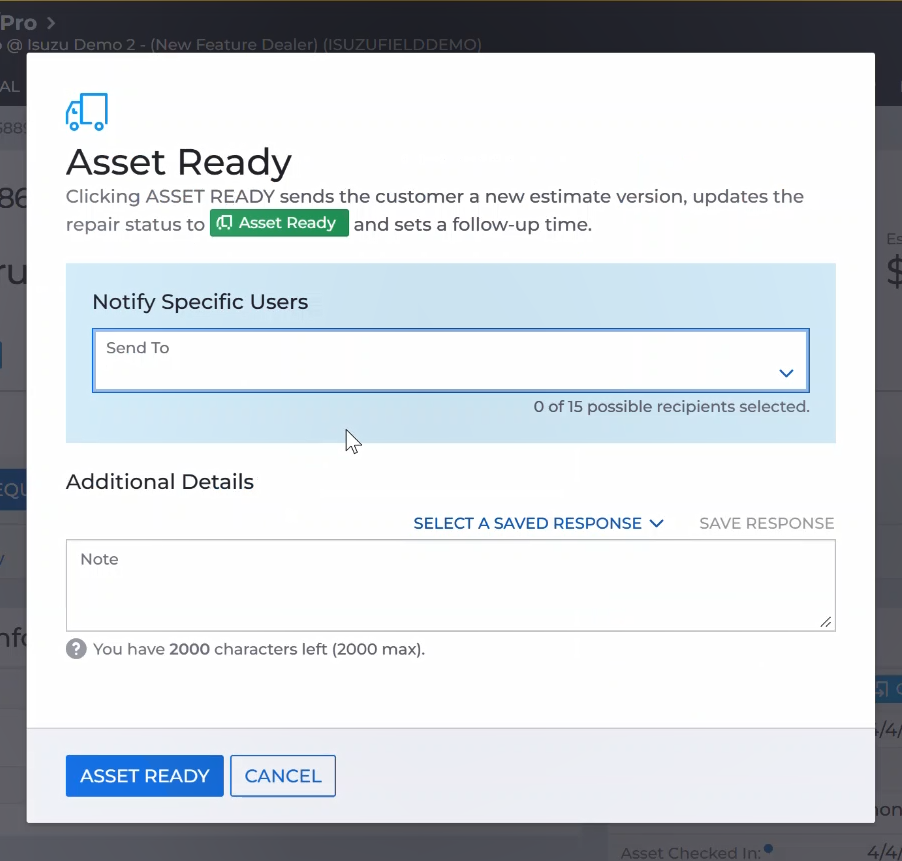Click the Send To dropdown chevron arrow
The height and width of the screenshot is (861, 902).
click(786, 373)
